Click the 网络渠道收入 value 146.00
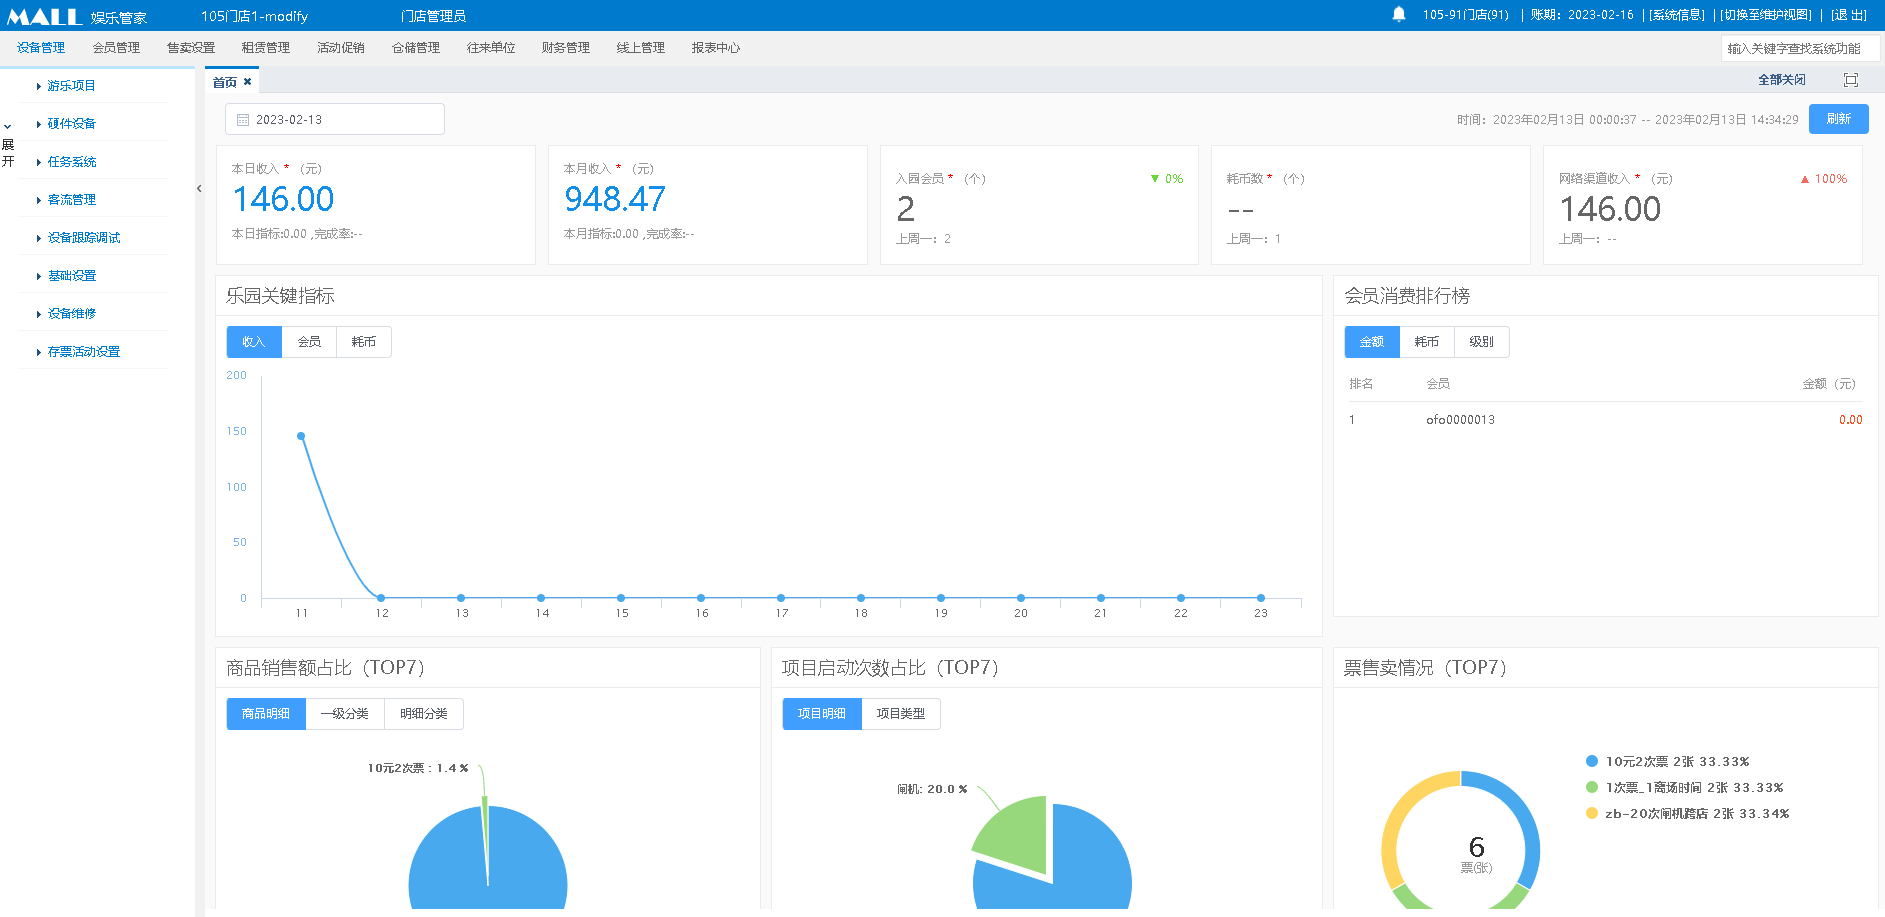The image size is (1885, 917). point(1610,209)
